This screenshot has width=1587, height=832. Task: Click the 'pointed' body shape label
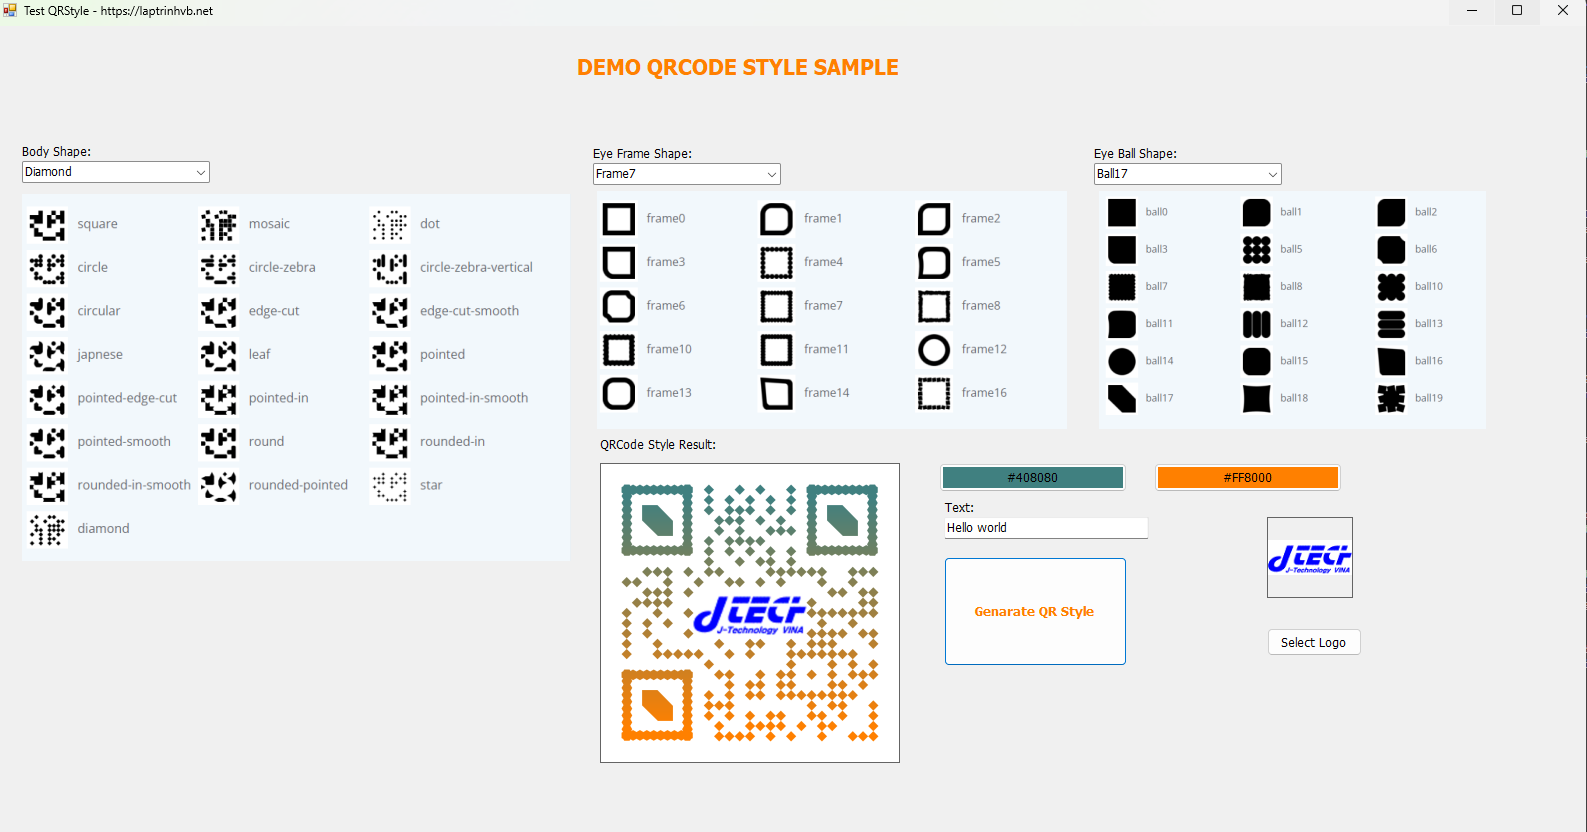442,355
